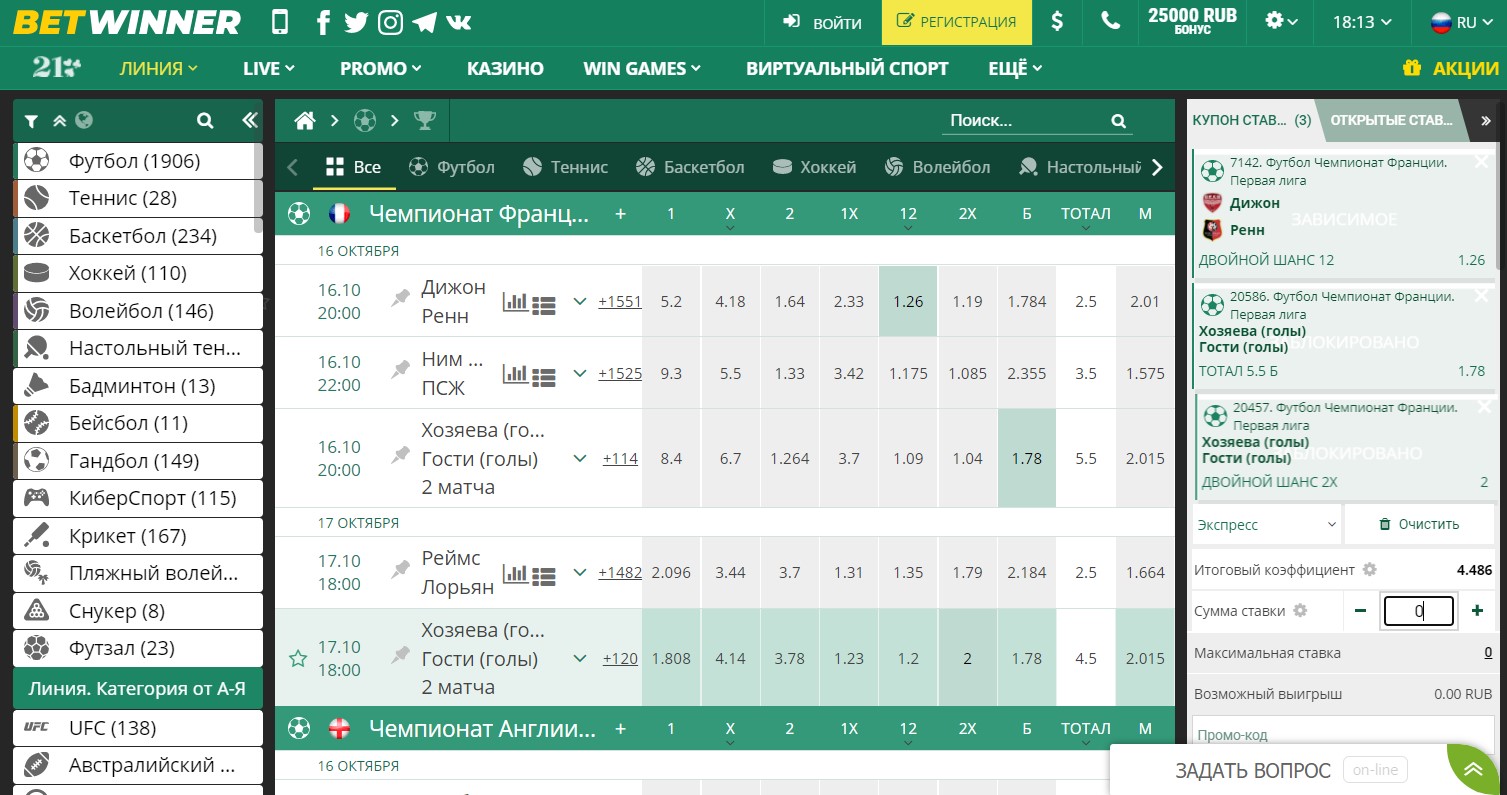Switch to Теннис sport tab
This screenshot has height=795, width=1507.
tap(565, 167)
